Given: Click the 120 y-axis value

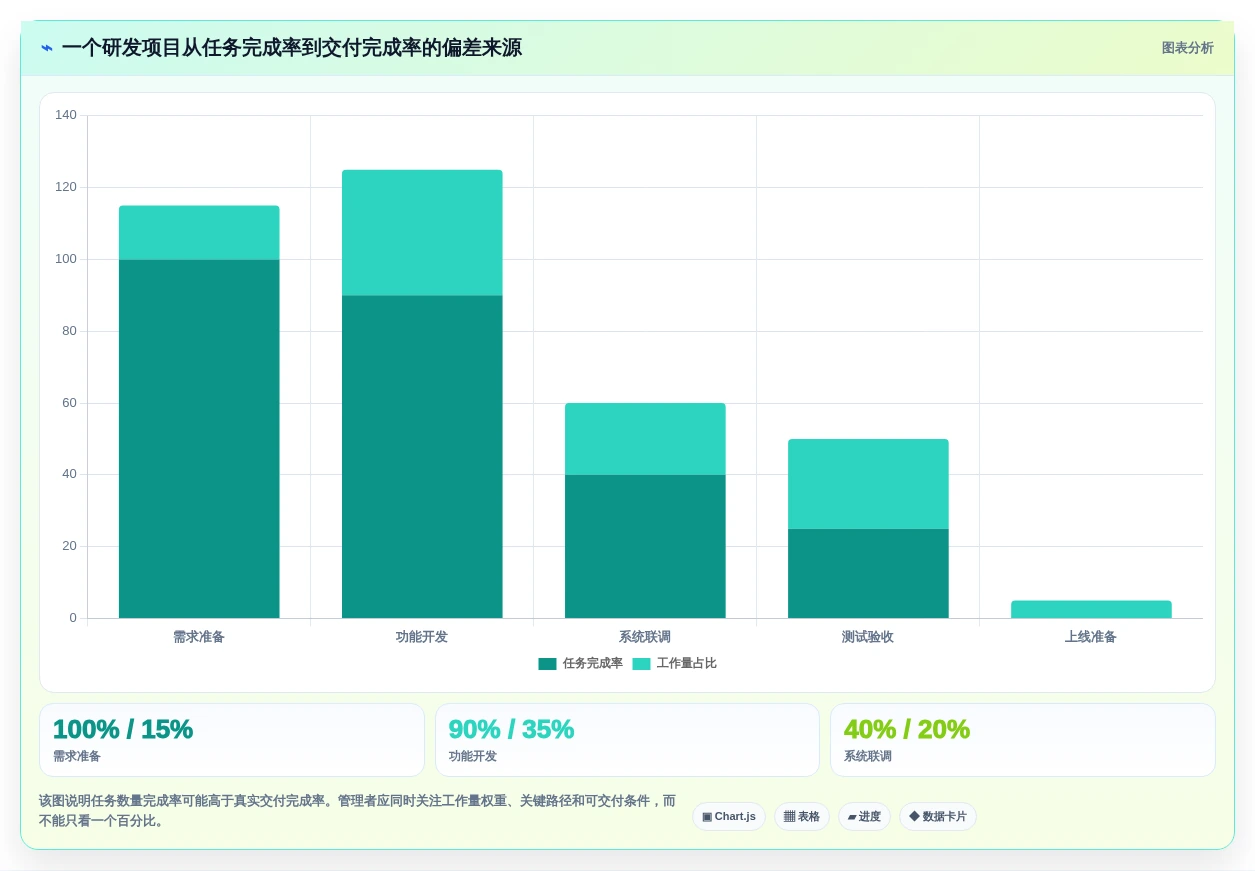Looking at the screenshot, I should [x=66, y=187].
